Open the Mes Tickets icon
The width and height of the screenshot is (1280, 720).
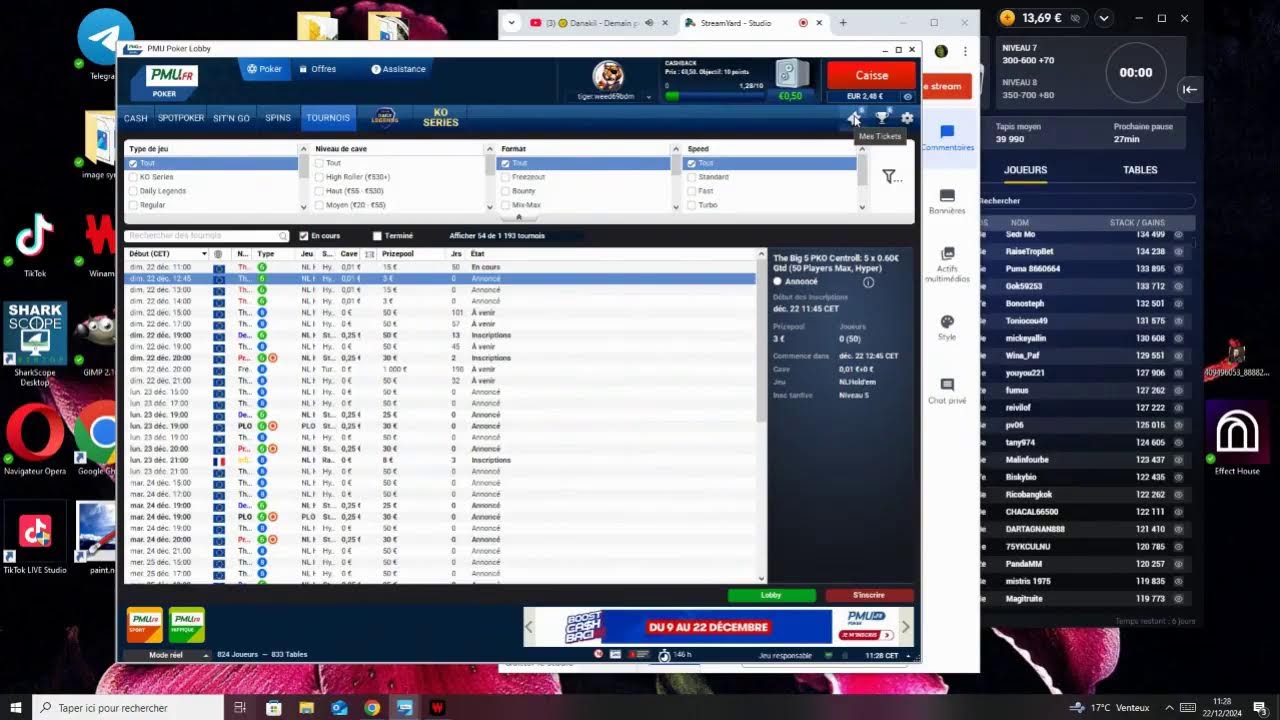[x=854, y=118]
